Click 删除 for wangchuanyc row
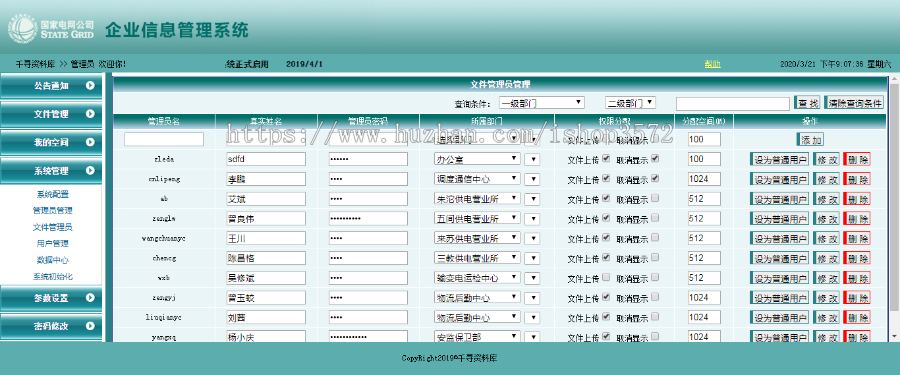Image resolution: width=900 pixels, height=375 pixels. [857, 238]
